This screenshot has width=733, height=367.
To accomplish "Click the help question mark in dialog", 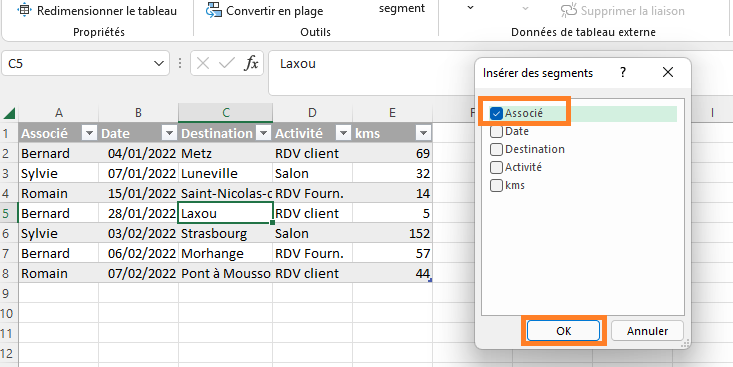I will (622, 72).
